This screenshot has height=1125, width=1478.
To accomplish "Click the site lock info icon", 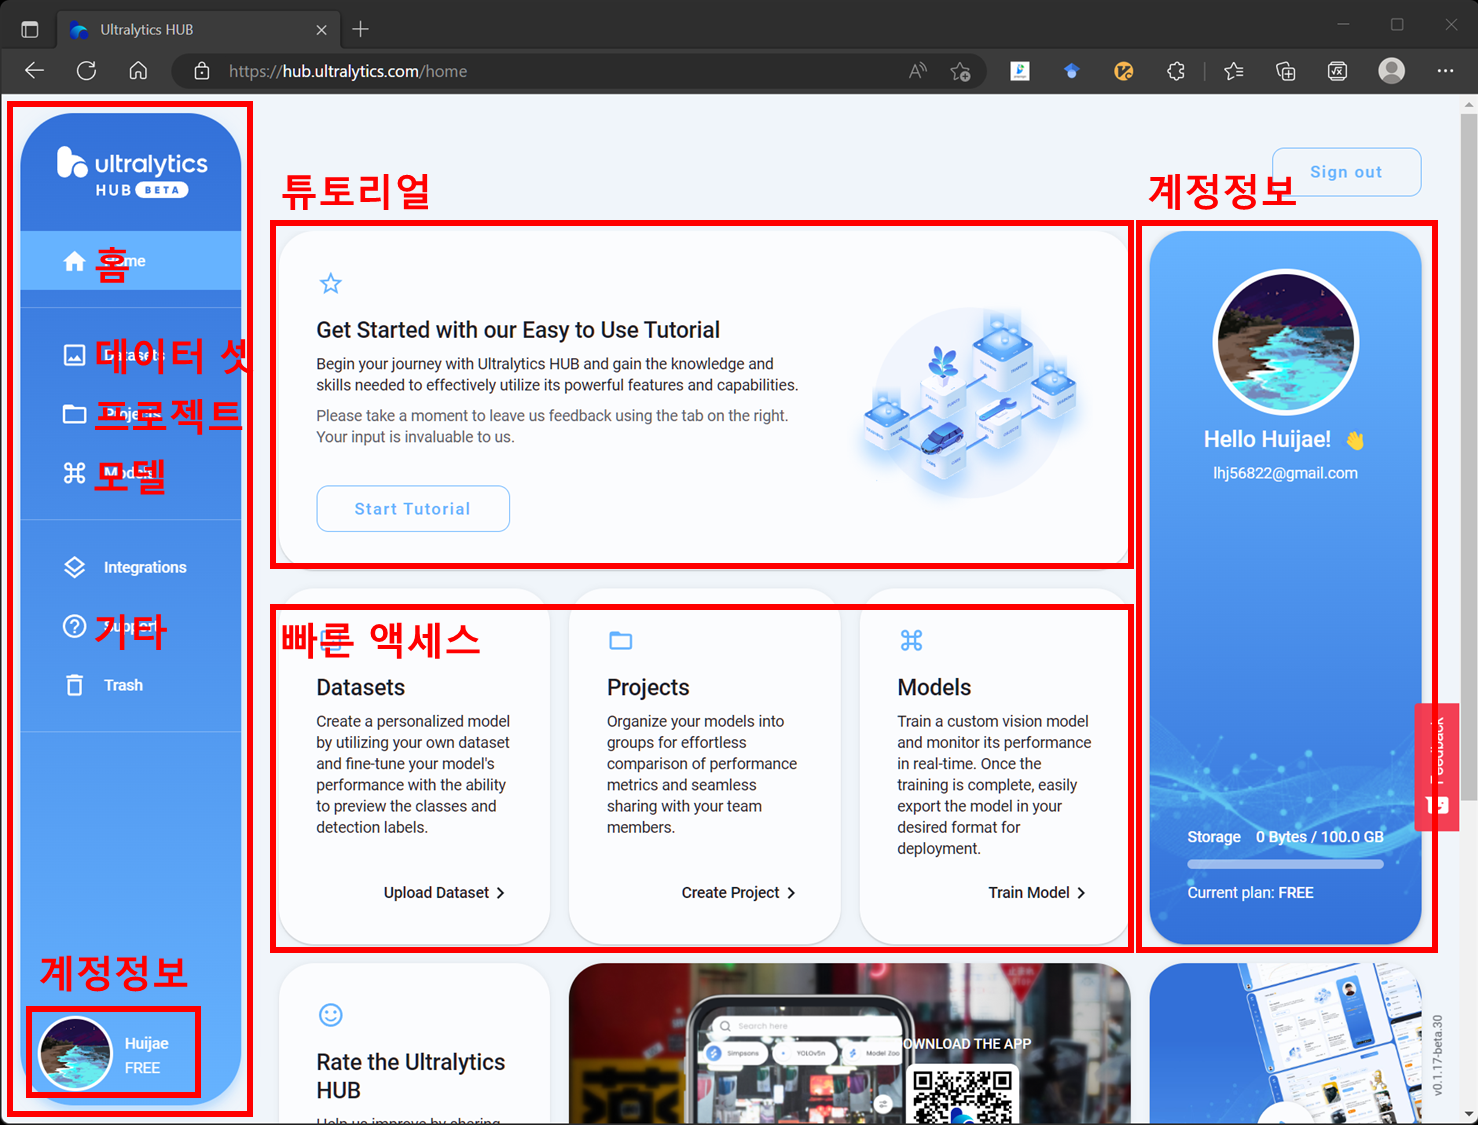I will (x=202, y=71).
